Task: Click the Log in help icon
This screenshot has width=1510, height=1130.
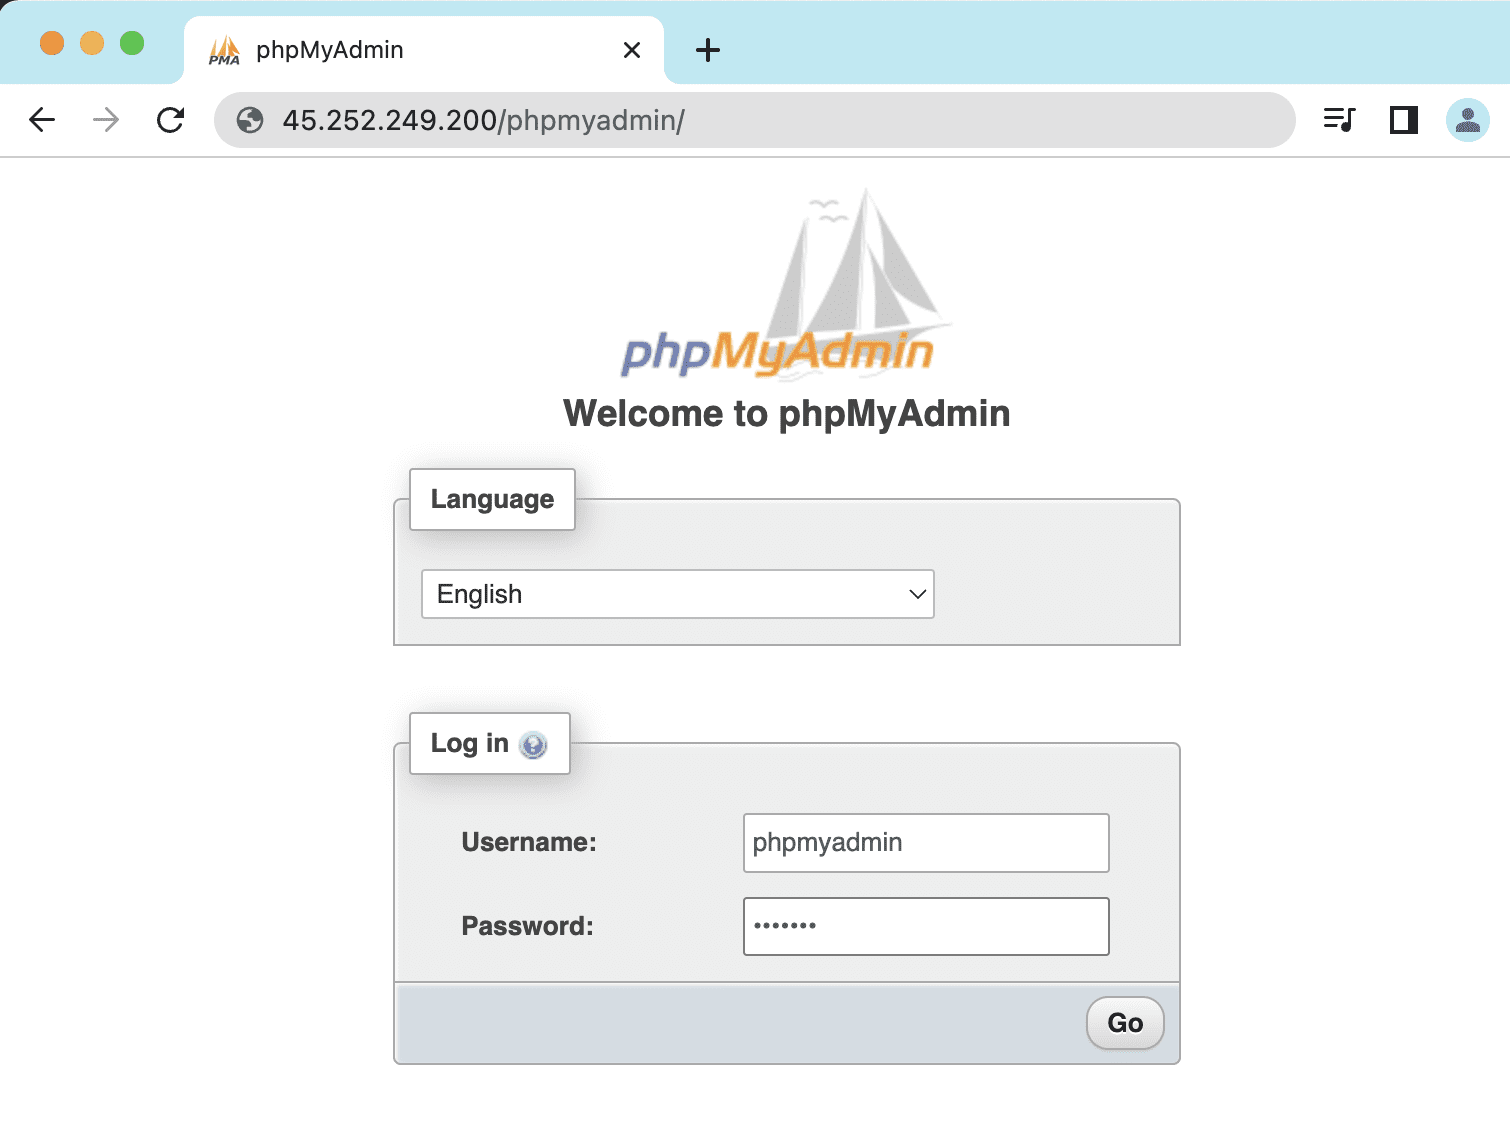Action: [x=534, y=745]
